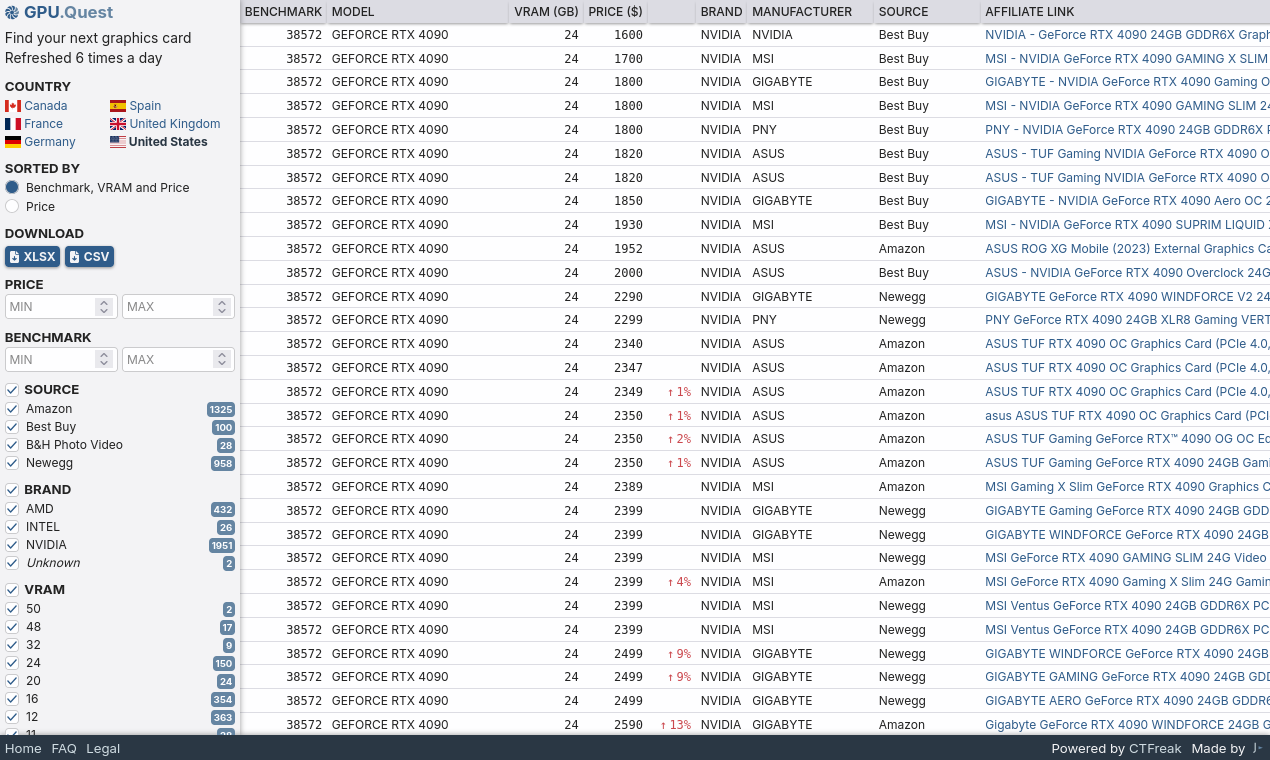The height and width of the screenshot is (760, 1270).
Task: Open Gigabyte RTX 4090 WINDFORCE $2590 Amazon link
Action: [1127, 725]
